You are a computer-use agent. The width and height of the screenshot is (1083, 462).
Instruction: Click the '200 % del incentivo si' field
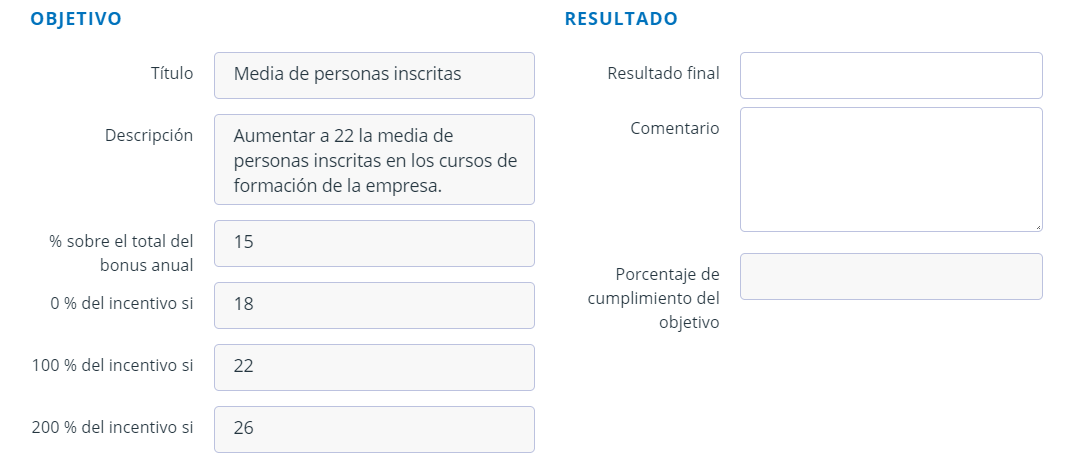click(374, 429)
